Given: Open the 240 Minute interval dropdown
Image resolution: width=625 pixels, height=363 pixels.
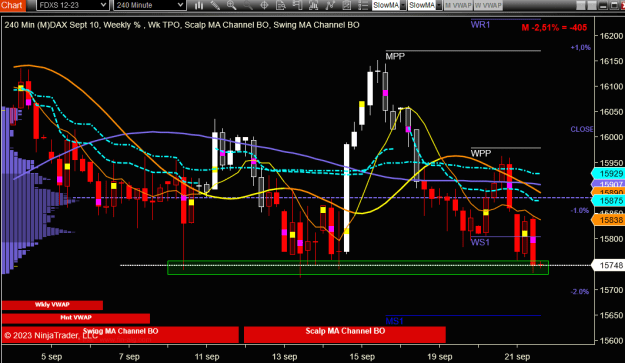Looking at the screenshot, I should point(149,5).
